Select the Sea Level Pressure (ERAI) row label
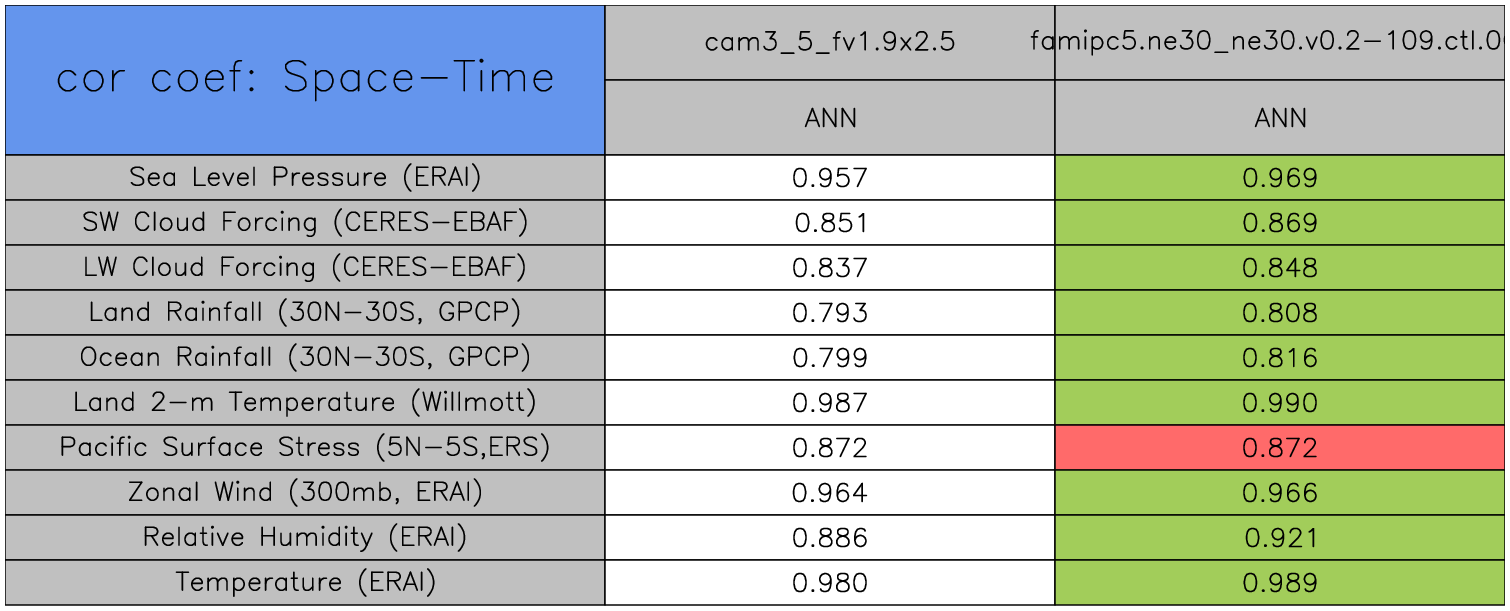 305,177
